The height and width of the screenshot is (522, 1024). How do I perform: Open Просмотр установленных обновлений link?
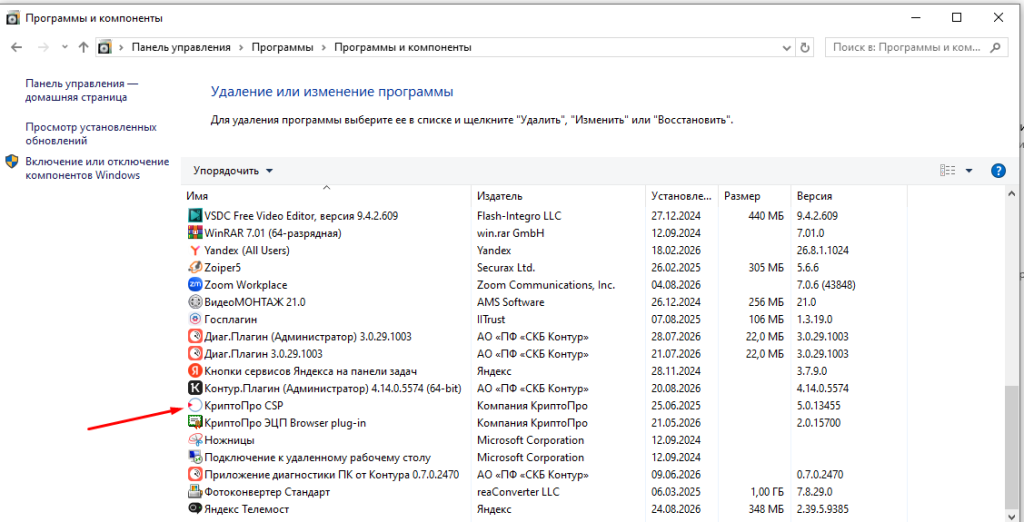coord(91,133)
